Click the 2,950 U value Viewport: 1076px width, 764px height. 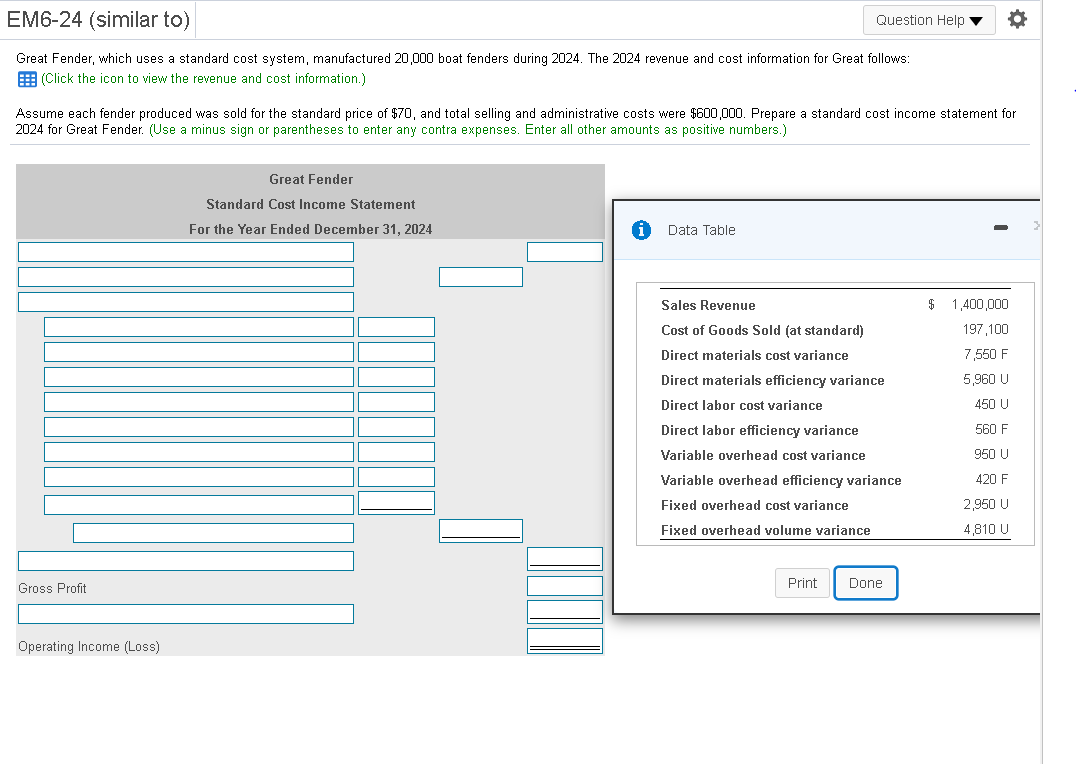[x=986, y=505]
